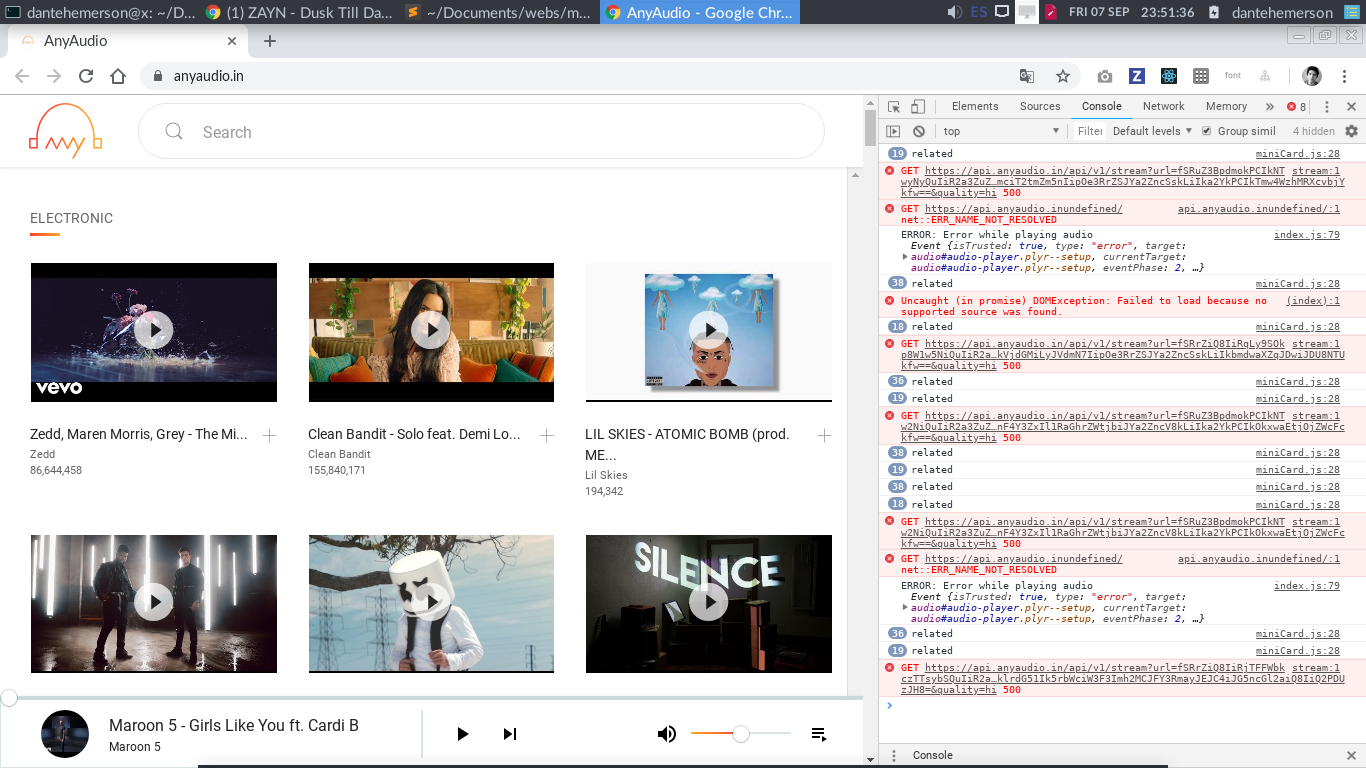This screenshot has width=1366, height=768.
Task: Expand more DevTools tabs chevron
Action: click(1270, 106)
